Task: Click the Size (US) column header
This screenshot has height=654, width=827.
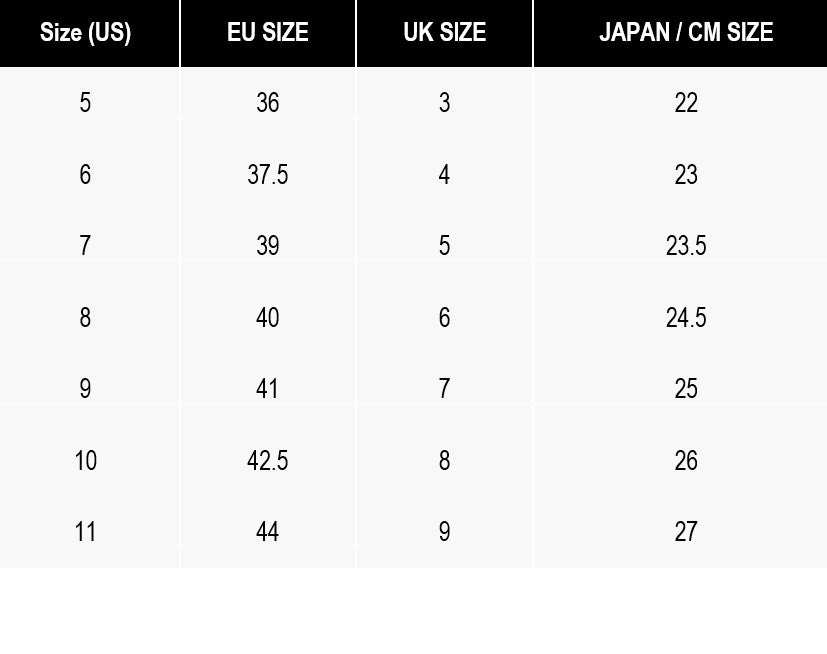Action: click(x=85, y=32)
